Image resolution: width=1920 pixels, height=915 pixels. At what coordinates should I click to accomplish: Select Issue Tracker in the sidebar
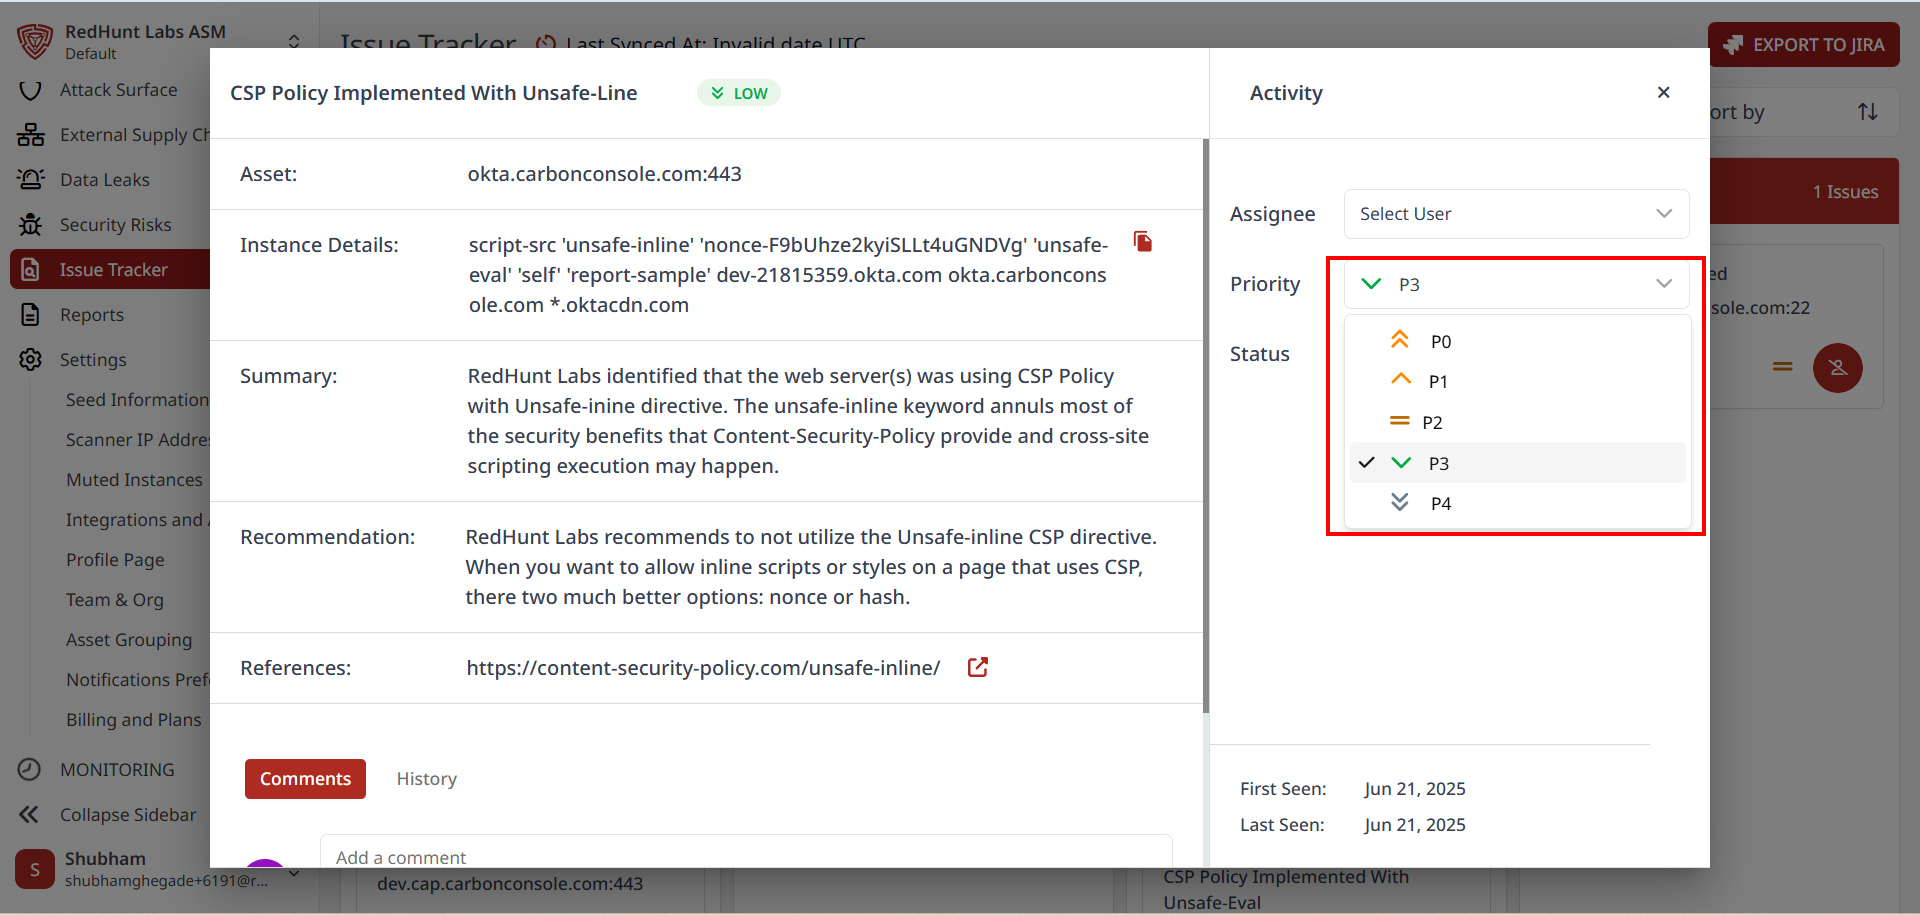tap(110, 270)
